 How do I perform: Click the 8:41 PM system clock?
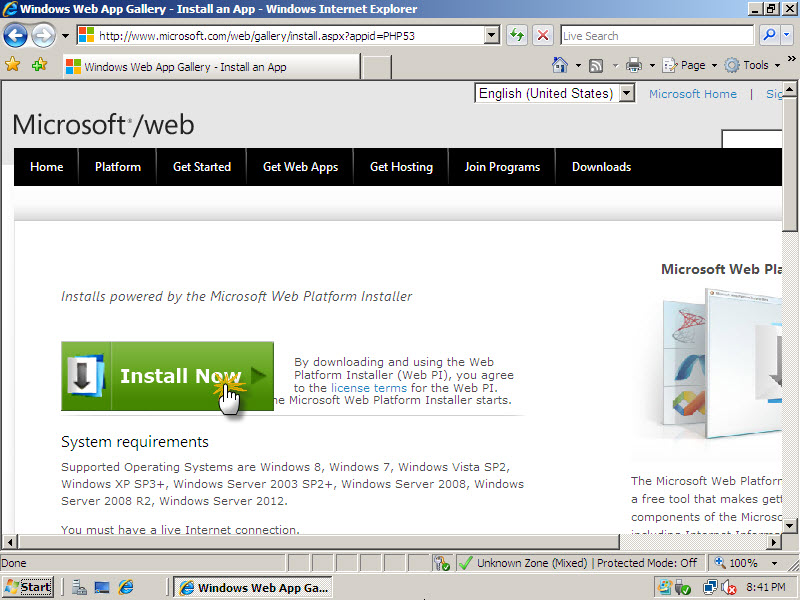click(765, 587)
